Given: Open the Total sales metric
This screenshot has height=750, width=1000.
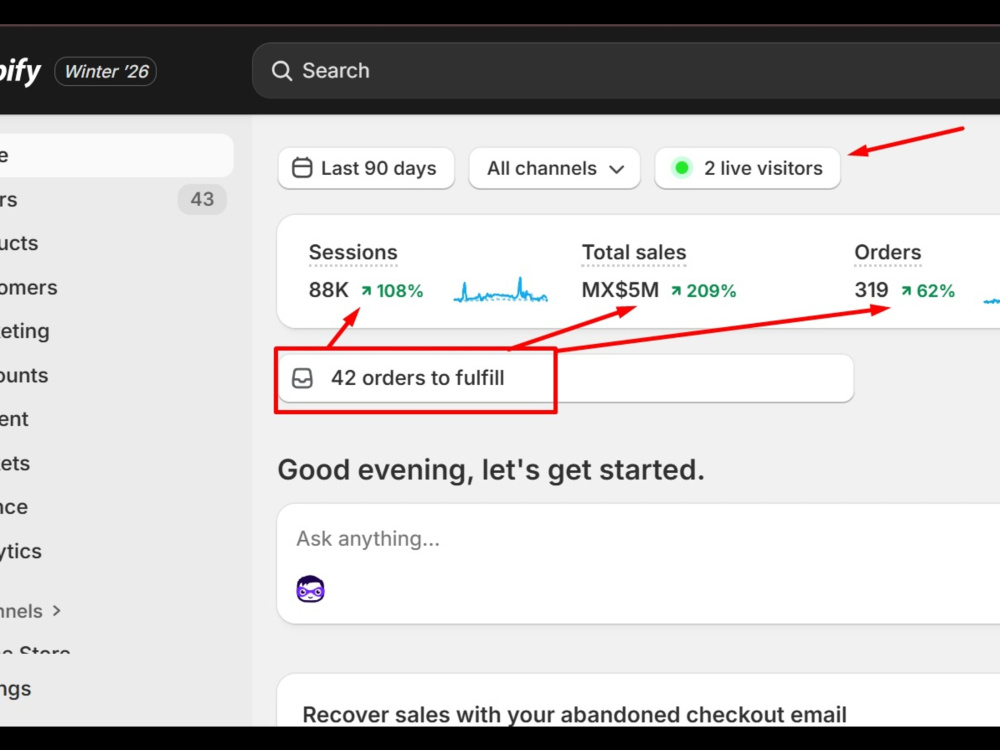Looking at the screenshot, I should tap(634, 253).
